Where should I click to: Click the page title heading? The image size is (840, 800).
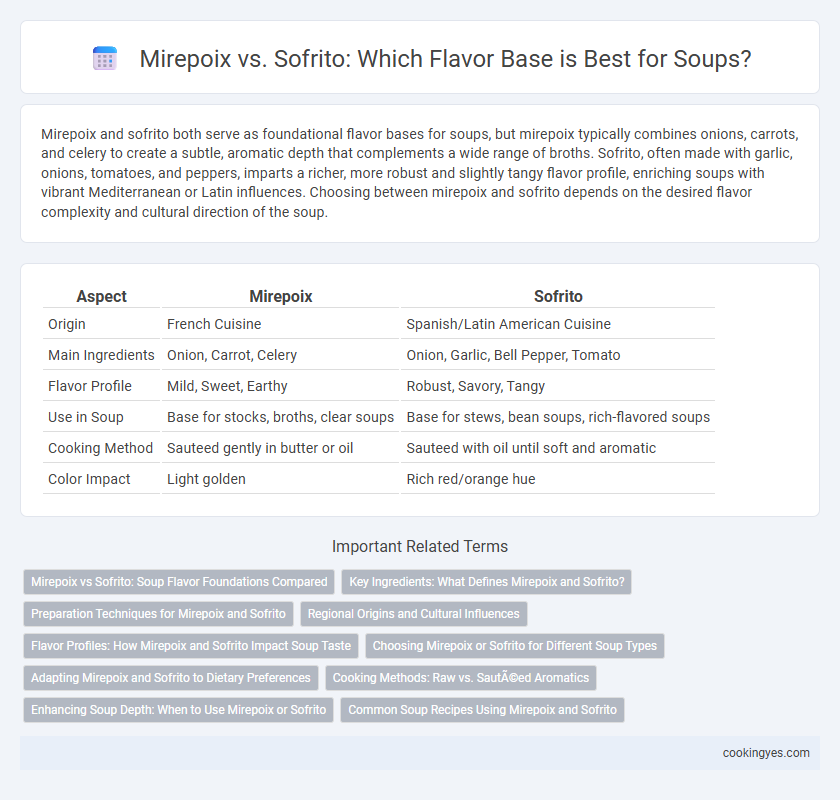445,59
